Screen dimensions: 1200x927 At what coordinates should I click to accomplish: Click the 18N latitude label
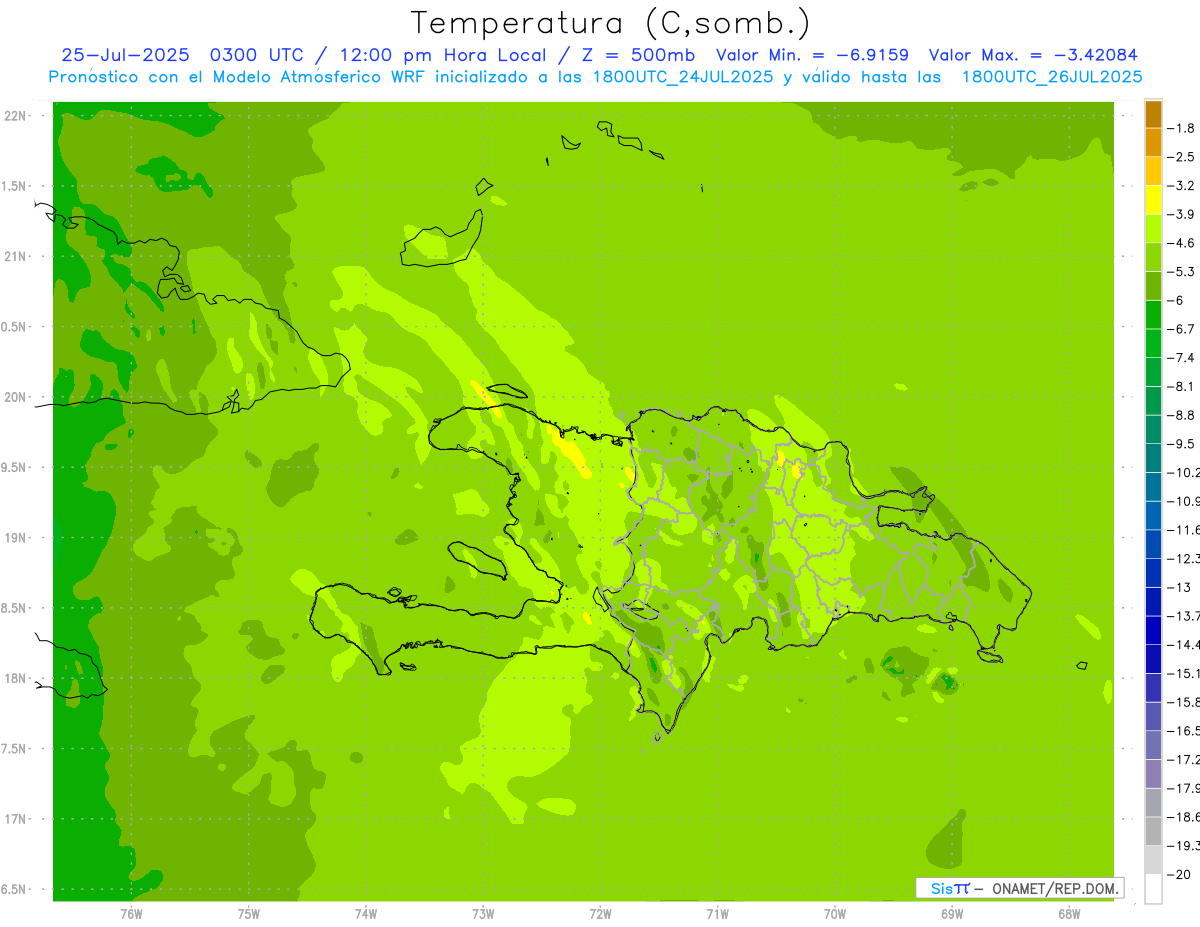click(x=17, y=678)
